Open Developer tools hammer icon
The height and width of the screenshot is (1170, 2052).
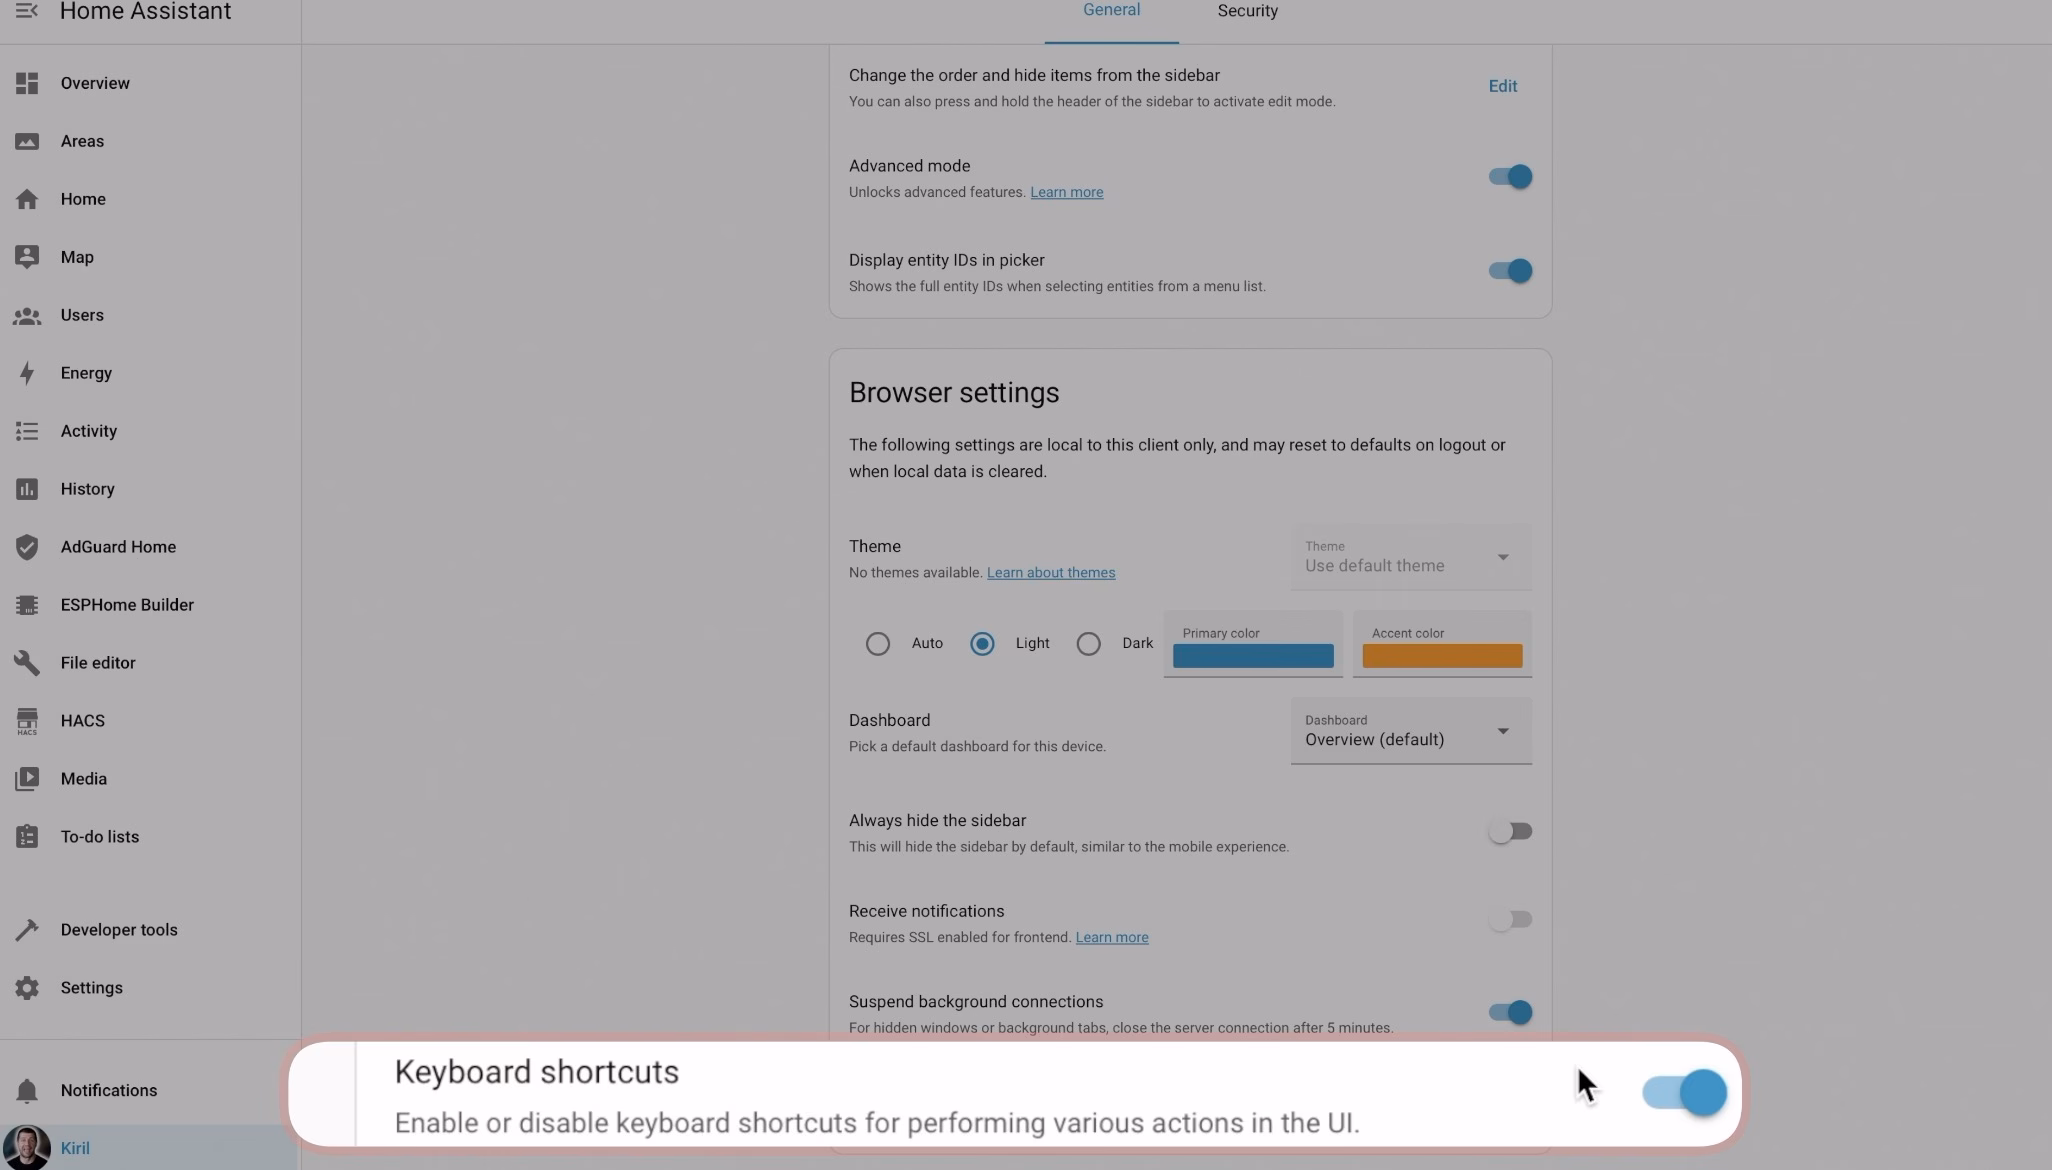27,930
